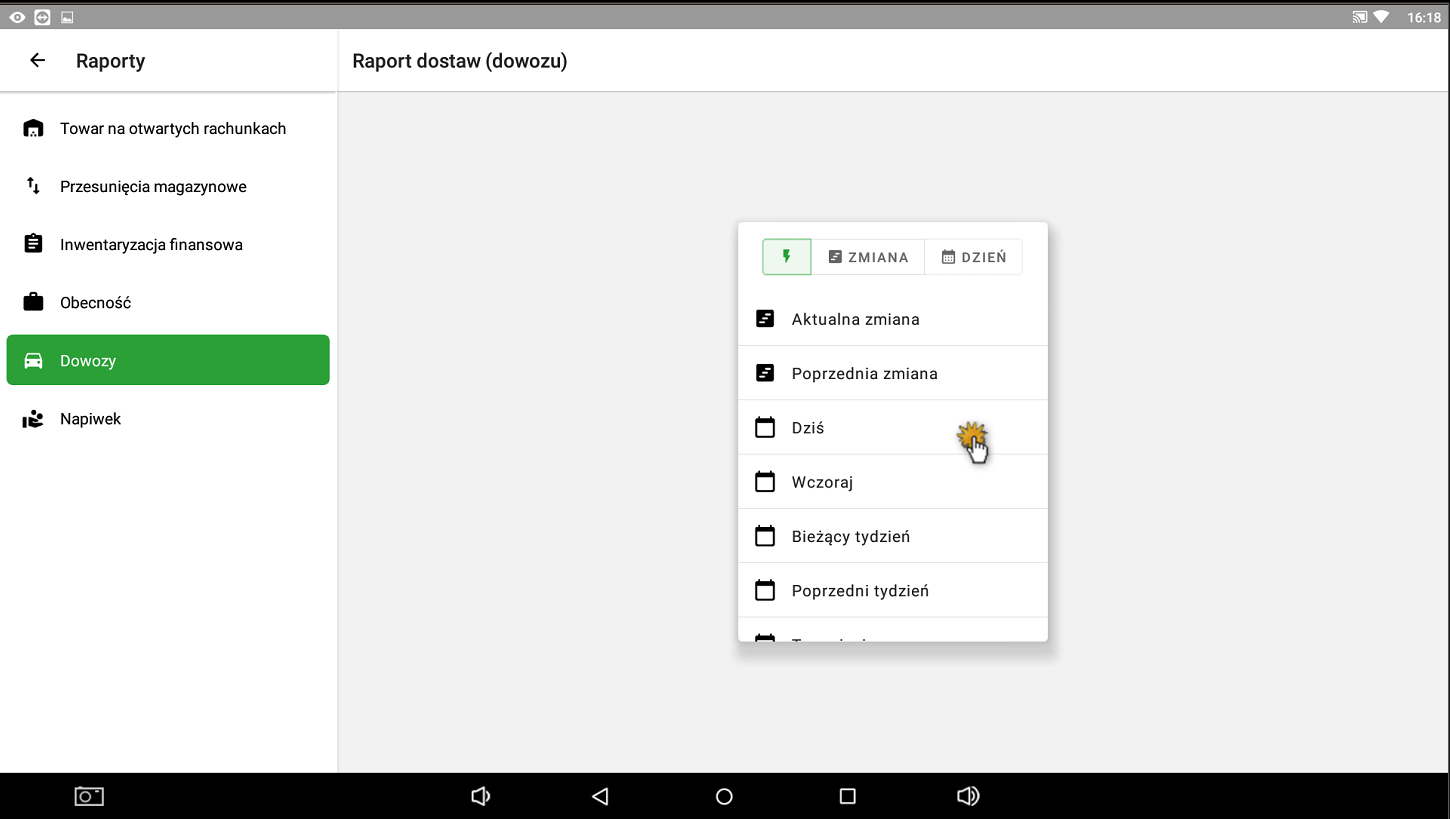Click the Obecność briefcase icon
The width and height of the screenshot is (1450, 819).
tap(33, 302)
